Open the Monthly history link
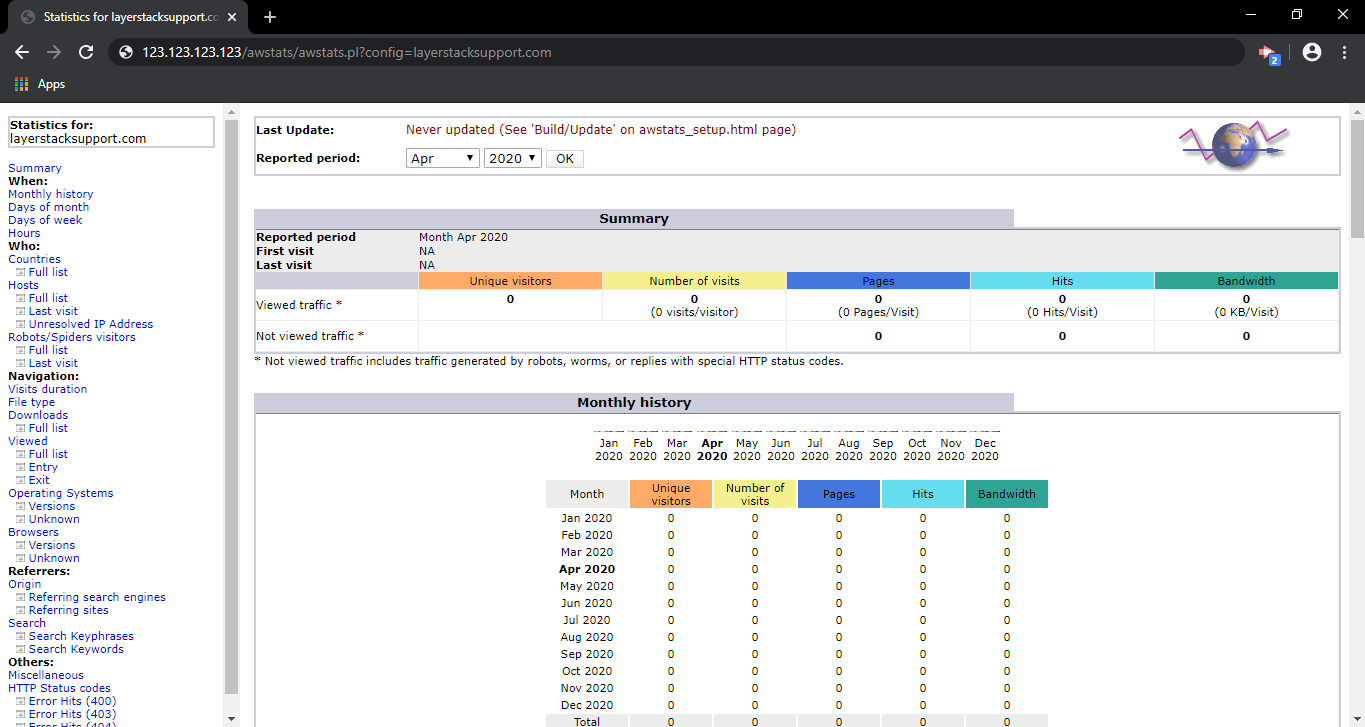The image size is (1365, 727). pos(51,194)
